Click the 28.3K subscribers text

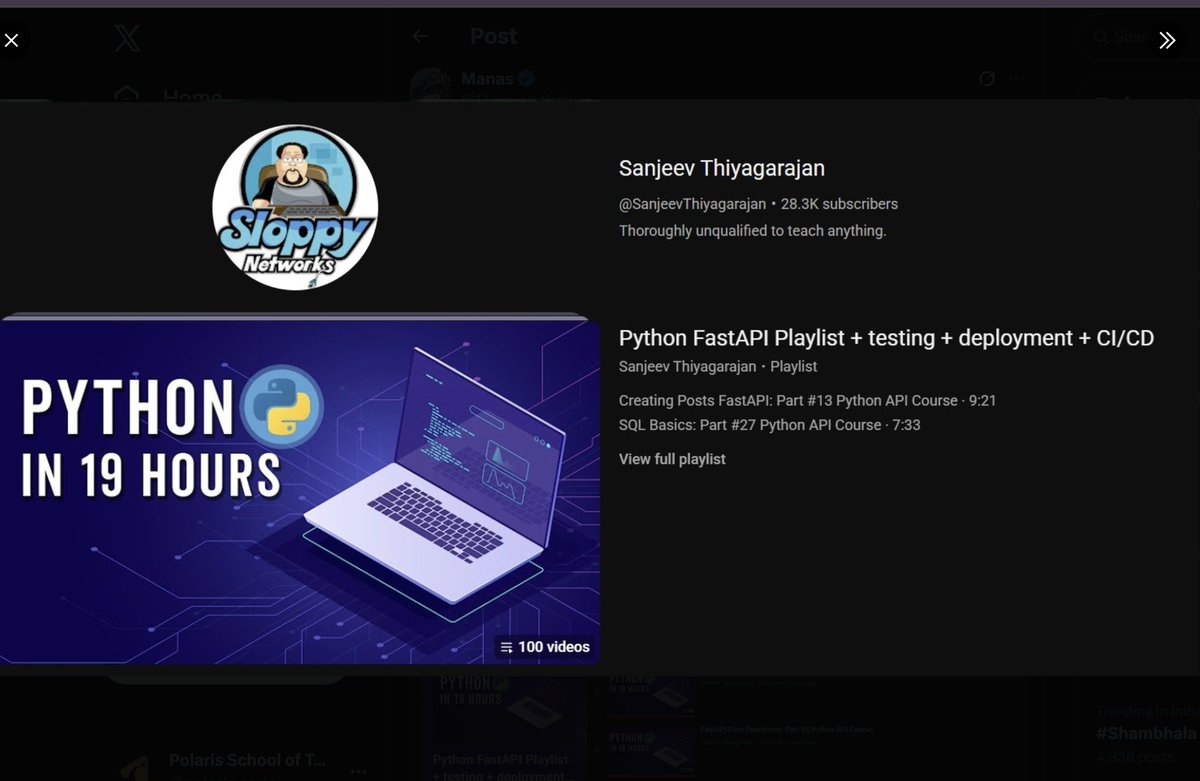pos(839,204)
